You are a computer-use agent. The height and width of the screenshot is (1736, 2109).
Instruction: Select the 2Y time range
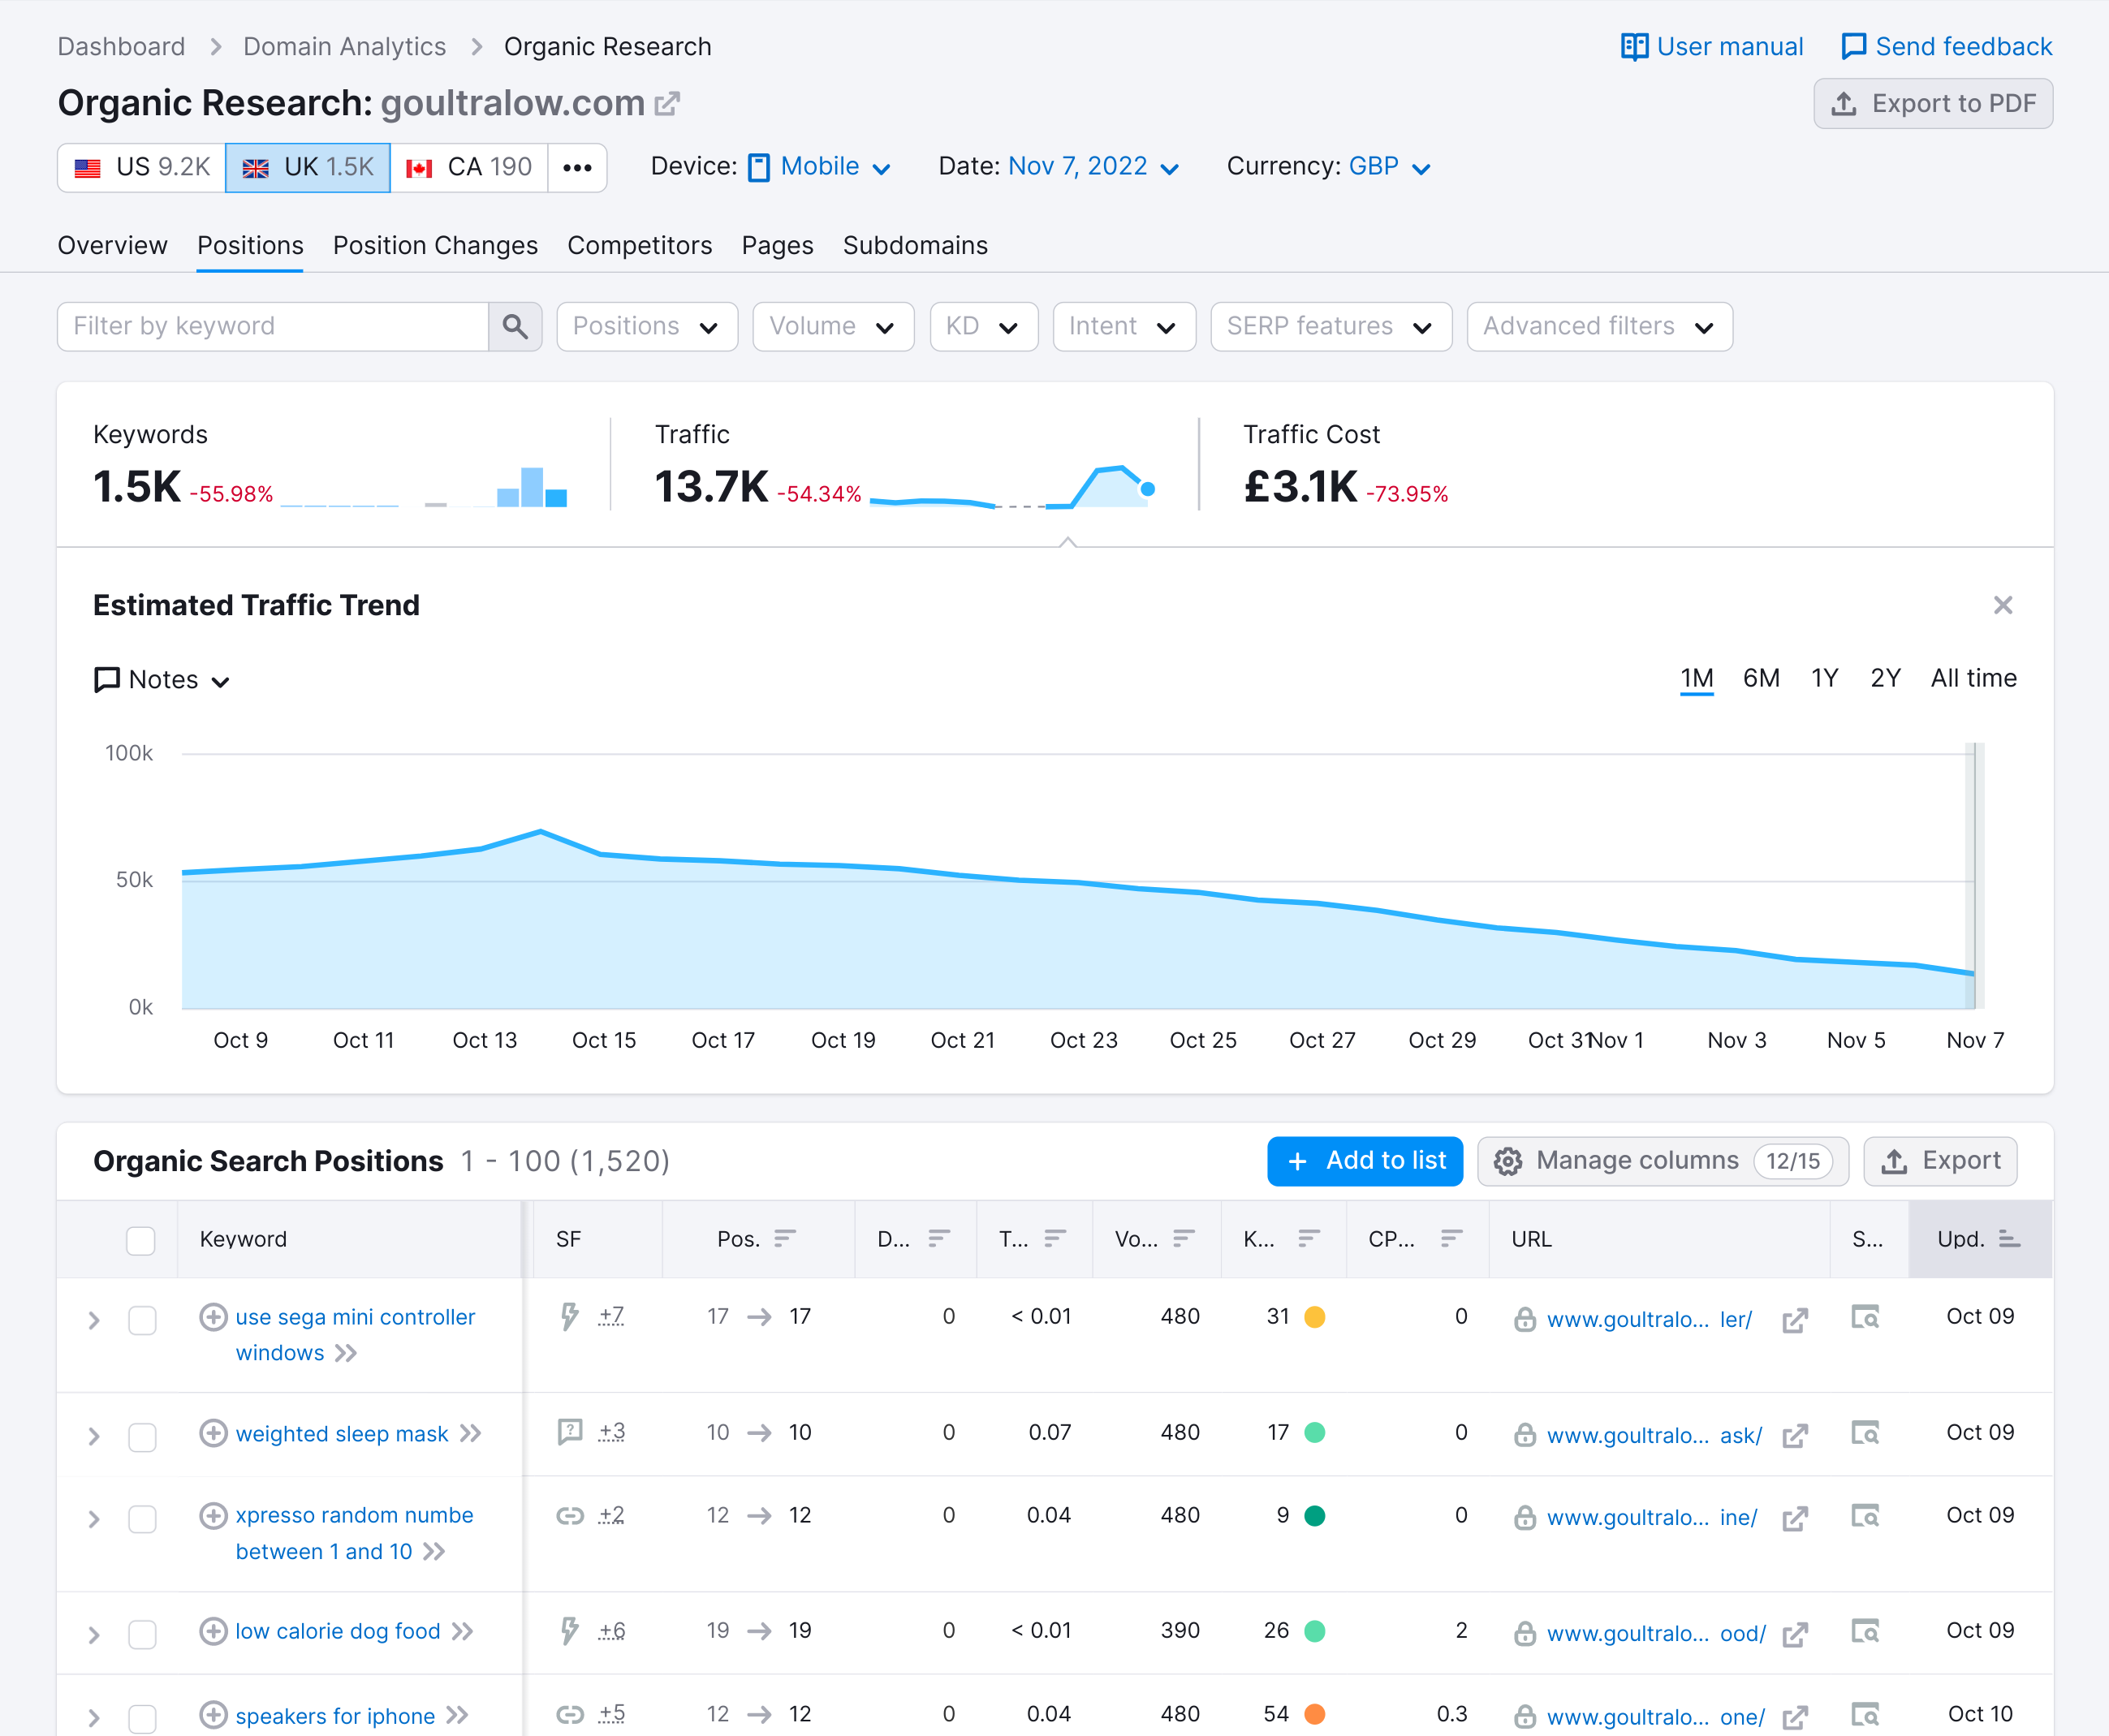[x=1885, y=679]
